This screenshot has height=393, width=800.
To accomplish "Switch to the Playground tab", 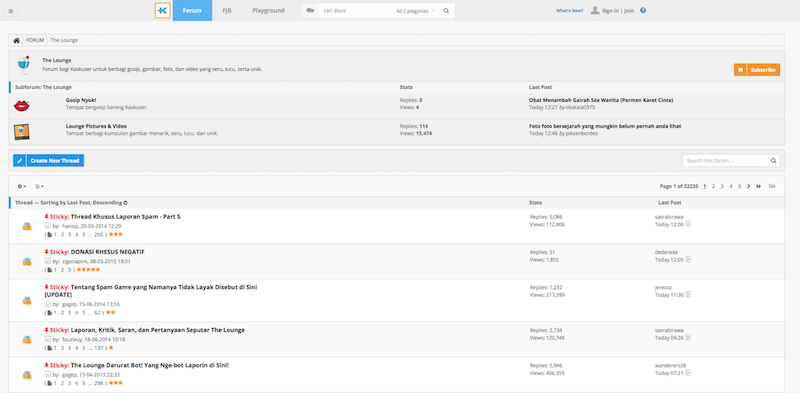I will (x=268, y=10).
